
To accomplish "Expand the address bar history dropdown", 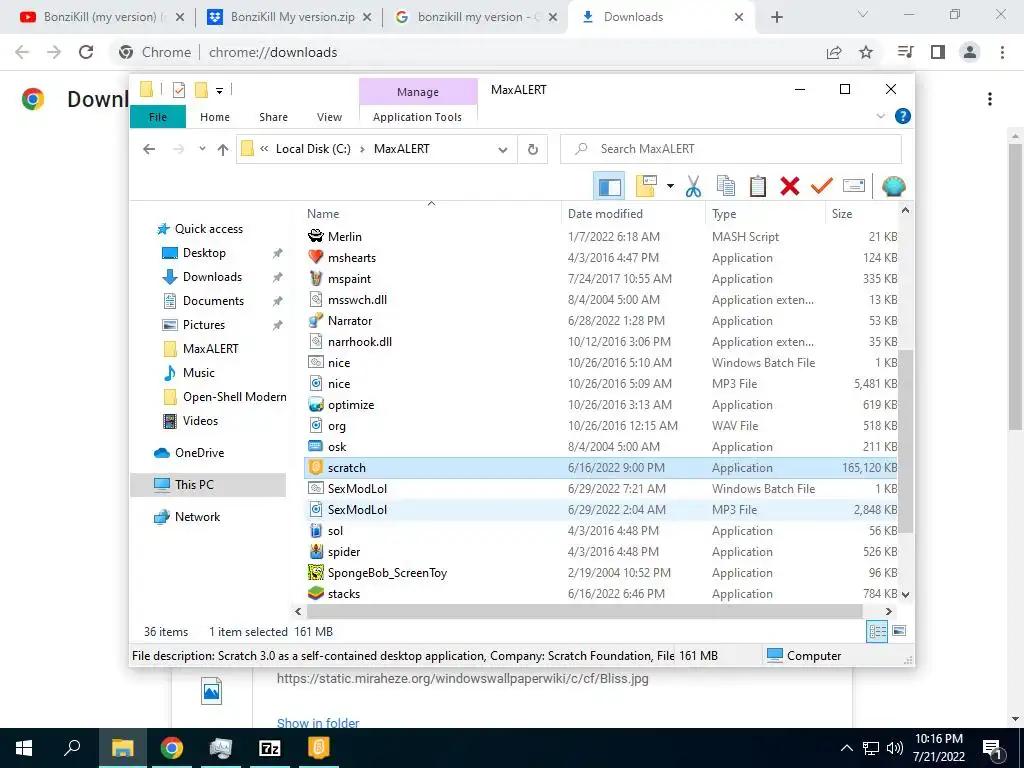I will click(x=502, y=150).
